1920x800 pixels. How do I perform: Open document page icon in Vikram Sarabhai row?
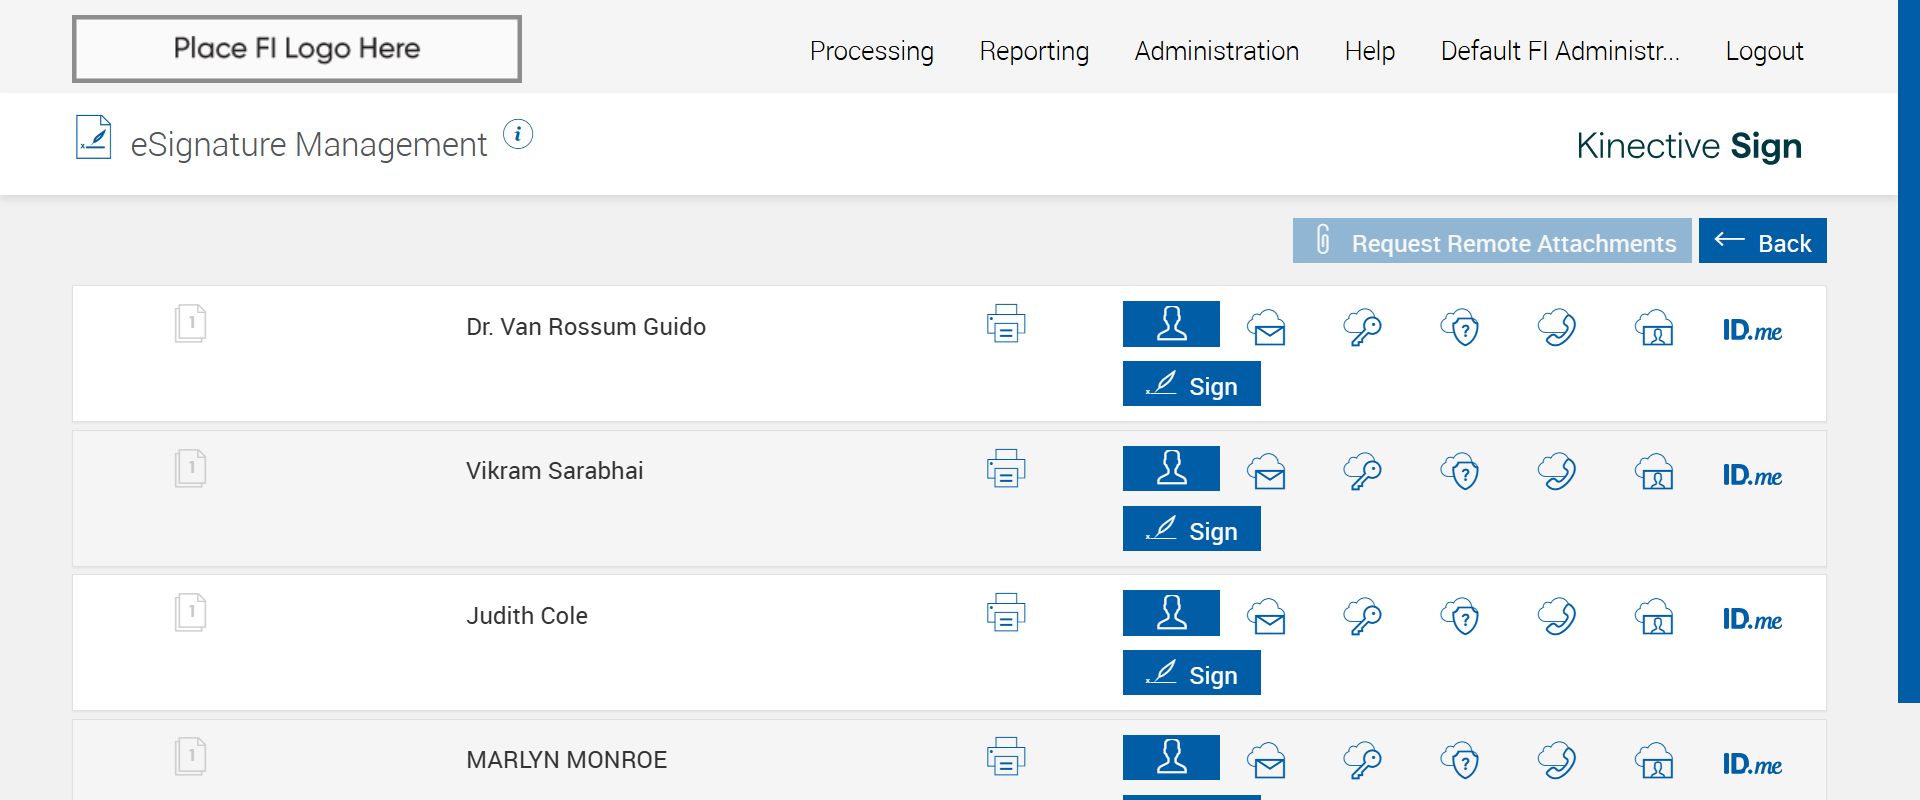(x=190, y=468)
